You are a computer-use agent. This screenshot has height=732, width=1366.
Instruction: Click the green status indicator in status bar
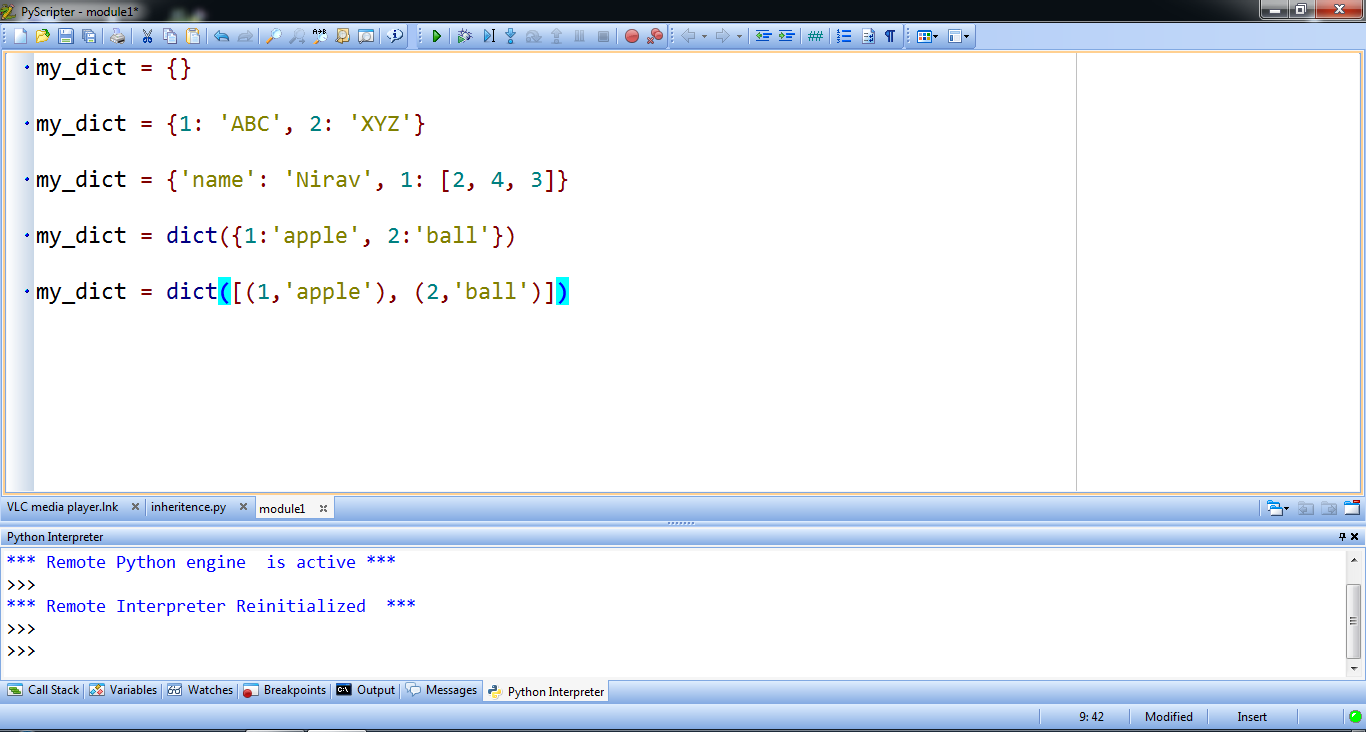pos(1355,716)
